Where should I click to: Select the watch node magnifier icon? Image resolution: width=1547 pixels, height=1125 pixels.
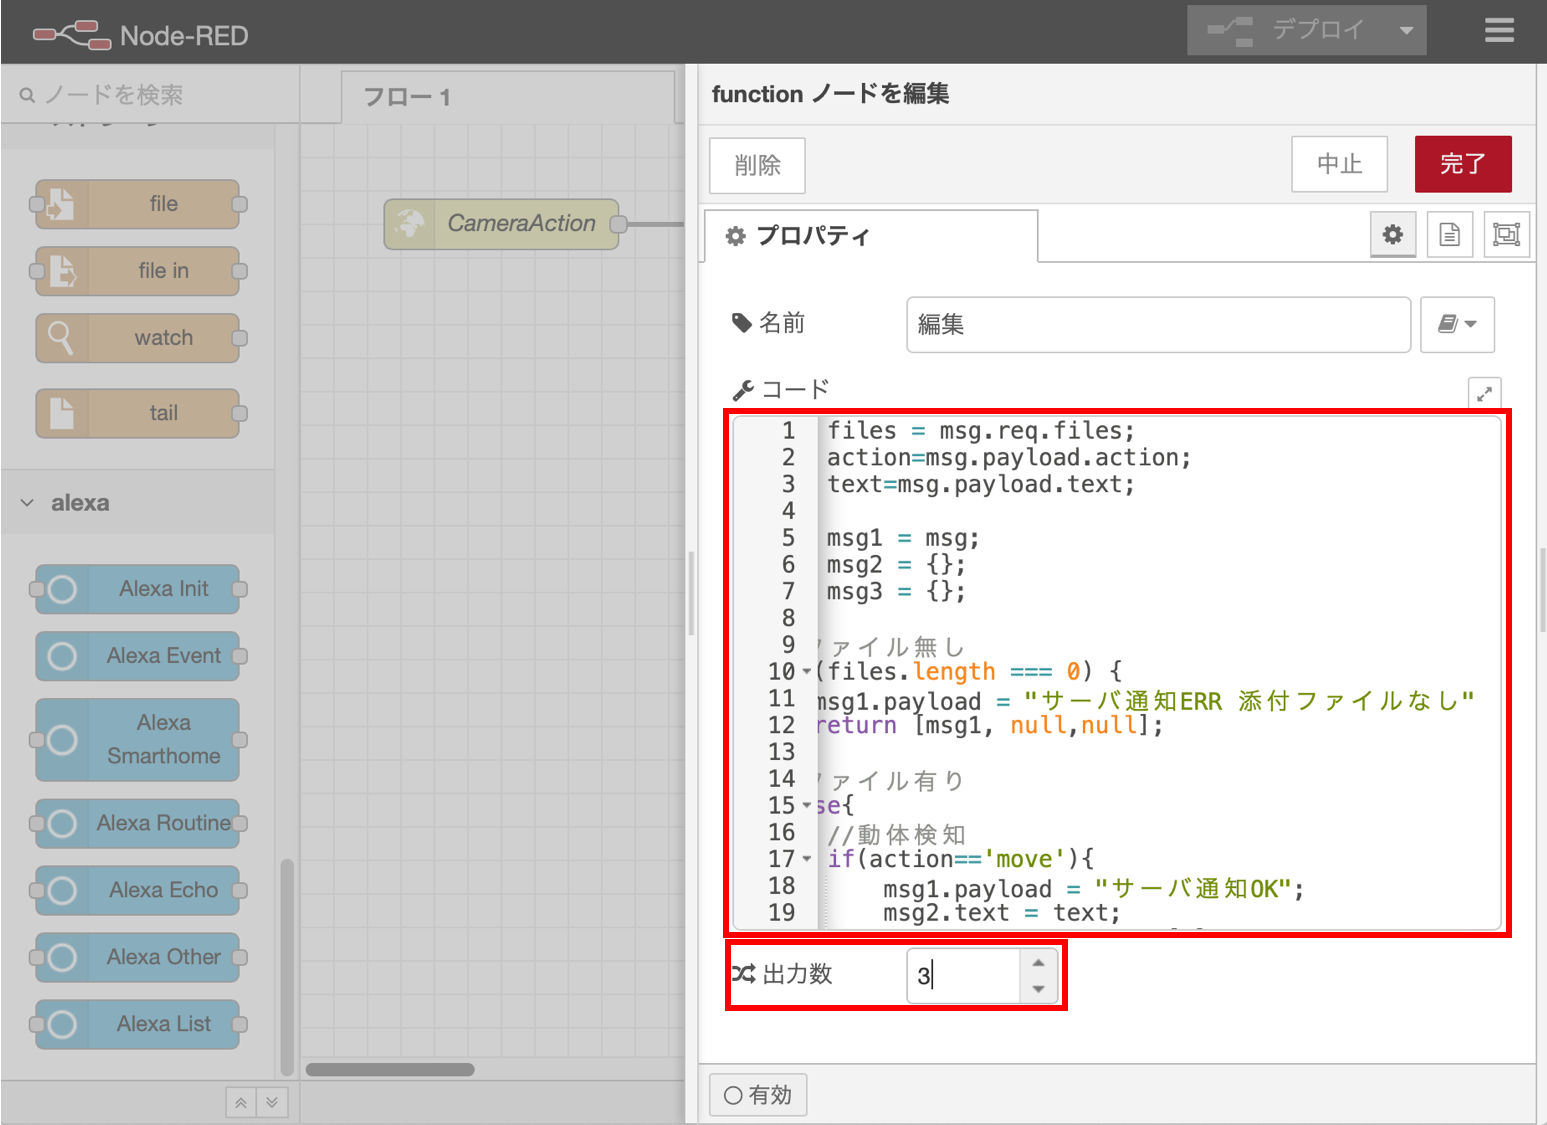[x=61, y=338]
